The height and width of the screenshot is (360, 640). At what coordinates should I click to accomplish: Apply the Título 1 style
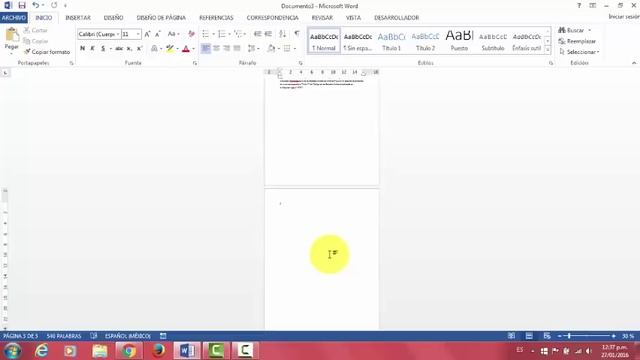tap(391, 41)
